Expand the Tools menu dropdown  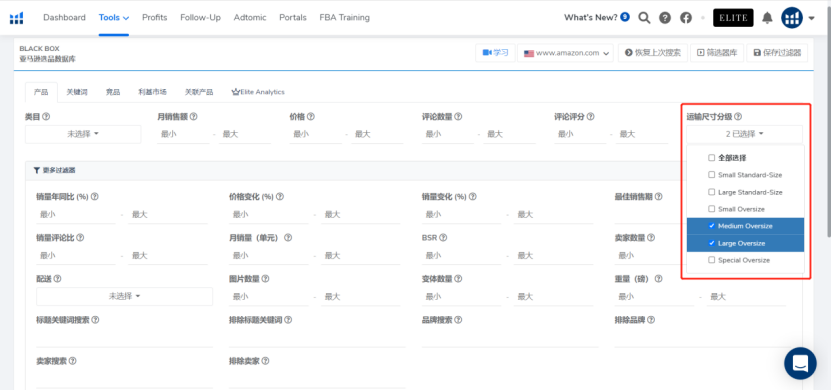coord(113,17)
